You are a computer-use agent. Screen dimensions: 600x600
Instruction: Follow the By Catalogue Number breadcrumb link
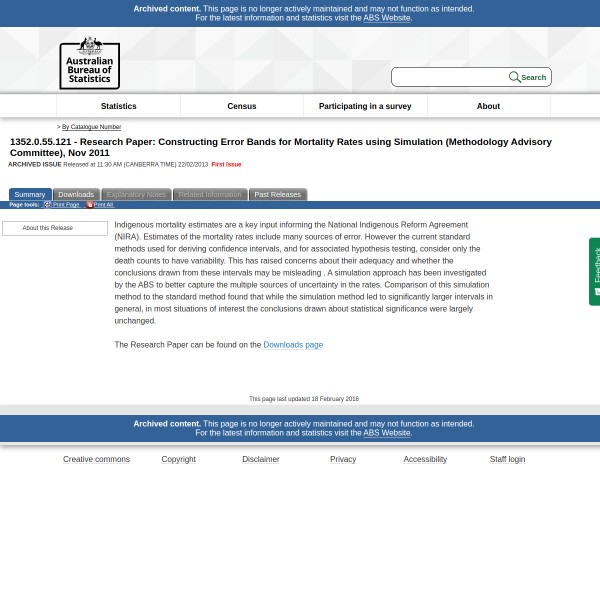[x=91, y=127]
